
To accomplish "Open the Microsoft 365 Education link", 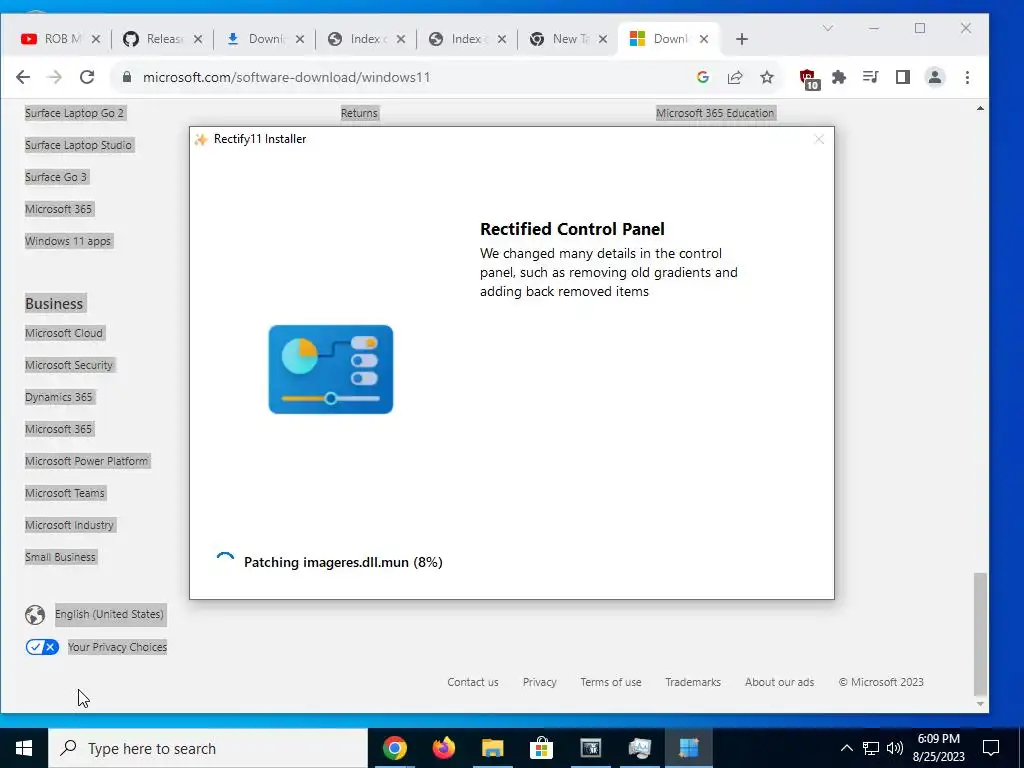I will click(x=715, y=113).
